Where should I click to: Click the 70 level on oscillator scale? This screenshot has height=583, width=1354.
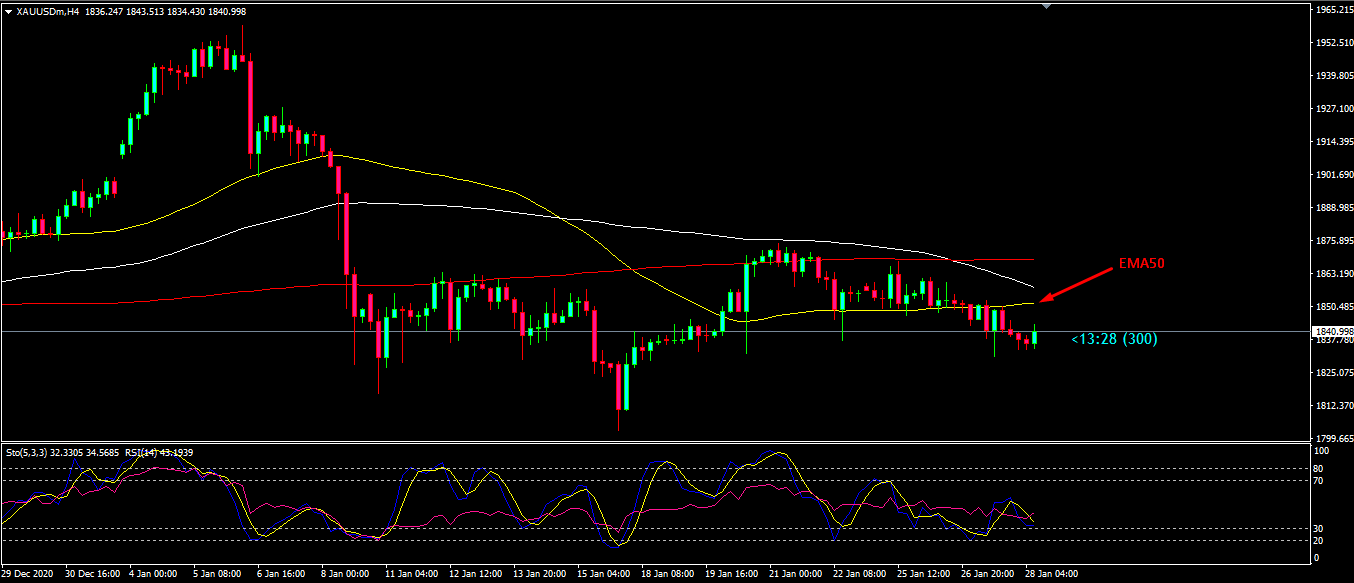pyautogui.click(x=1320, y=481)
